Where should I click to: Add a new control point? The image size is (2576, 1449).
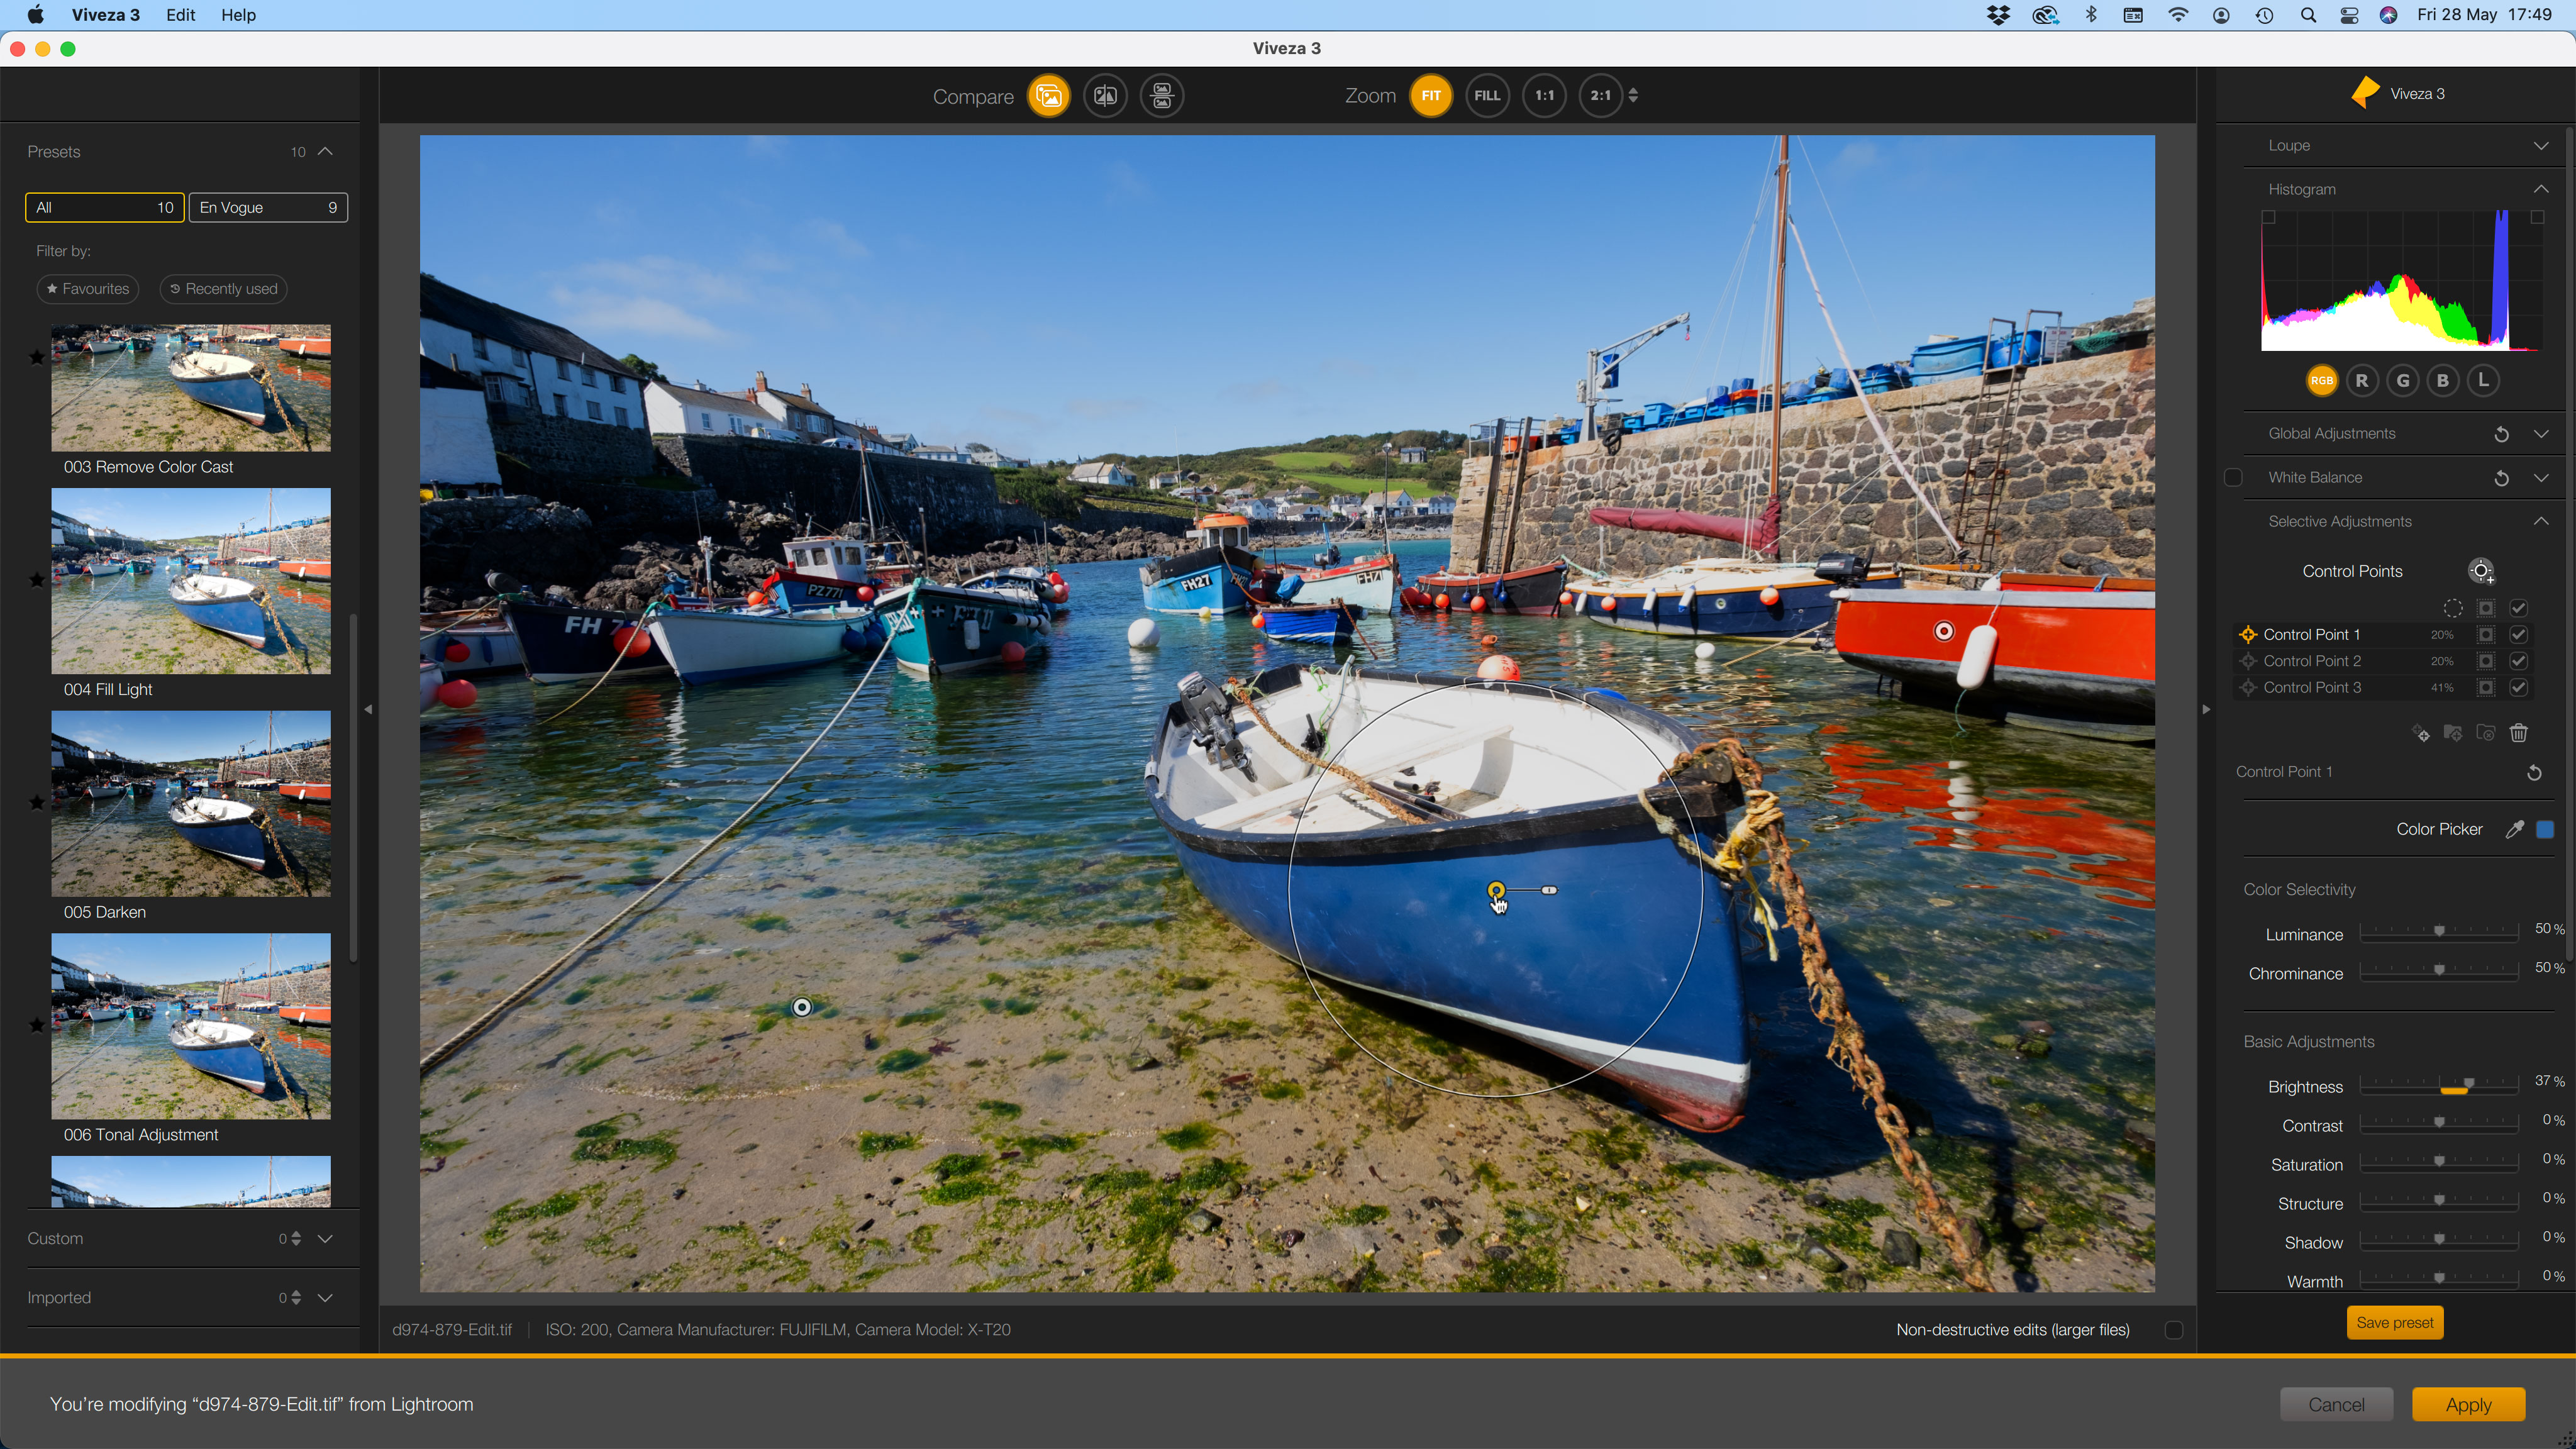click(2481, 571)
